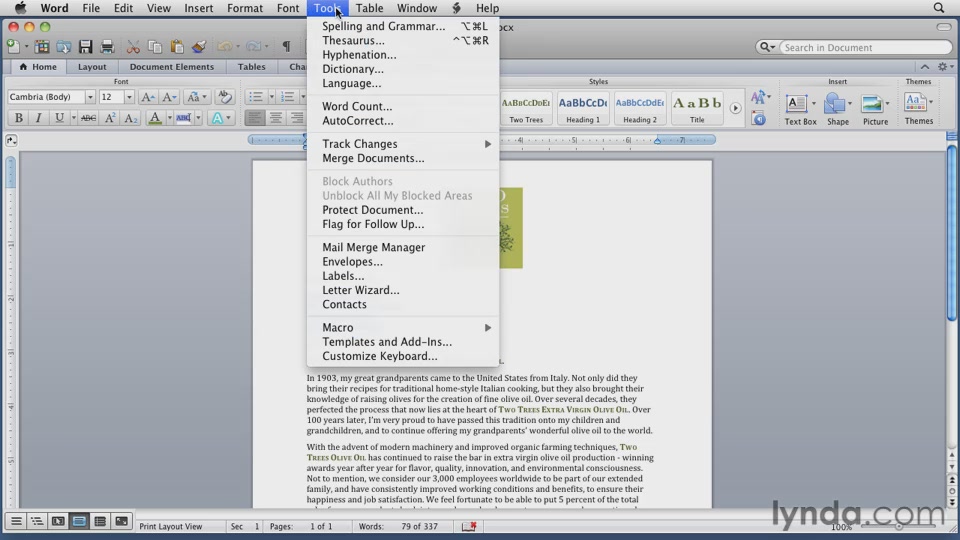Toggle Italic formatting
This screenshot has height=540, width=960.
point(38,118)
